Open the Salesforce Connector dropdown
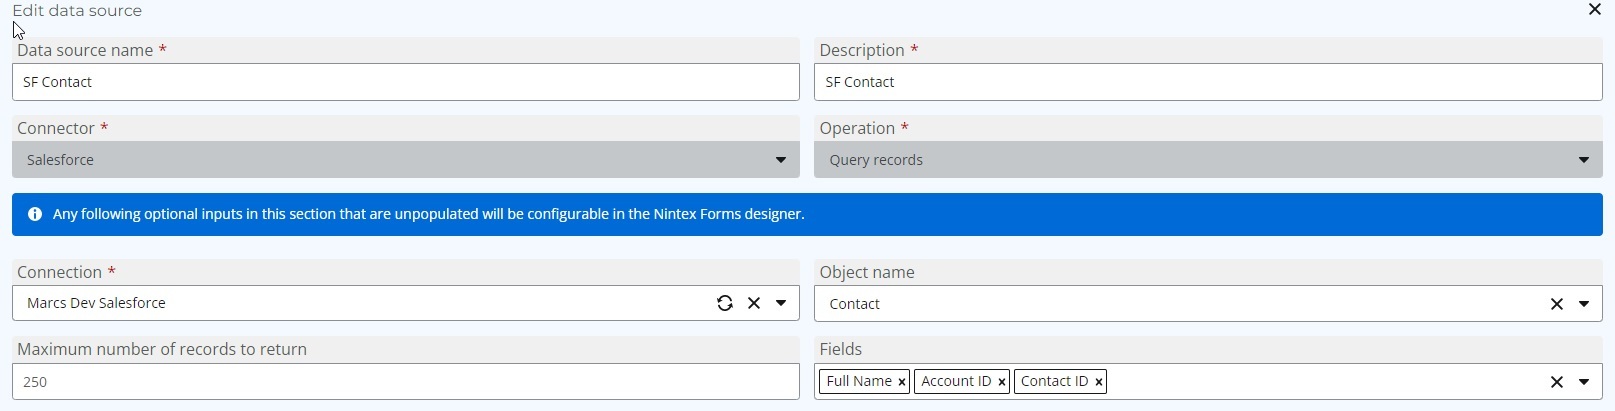Screen dimensions: 1615x411 tap(406, 160)
